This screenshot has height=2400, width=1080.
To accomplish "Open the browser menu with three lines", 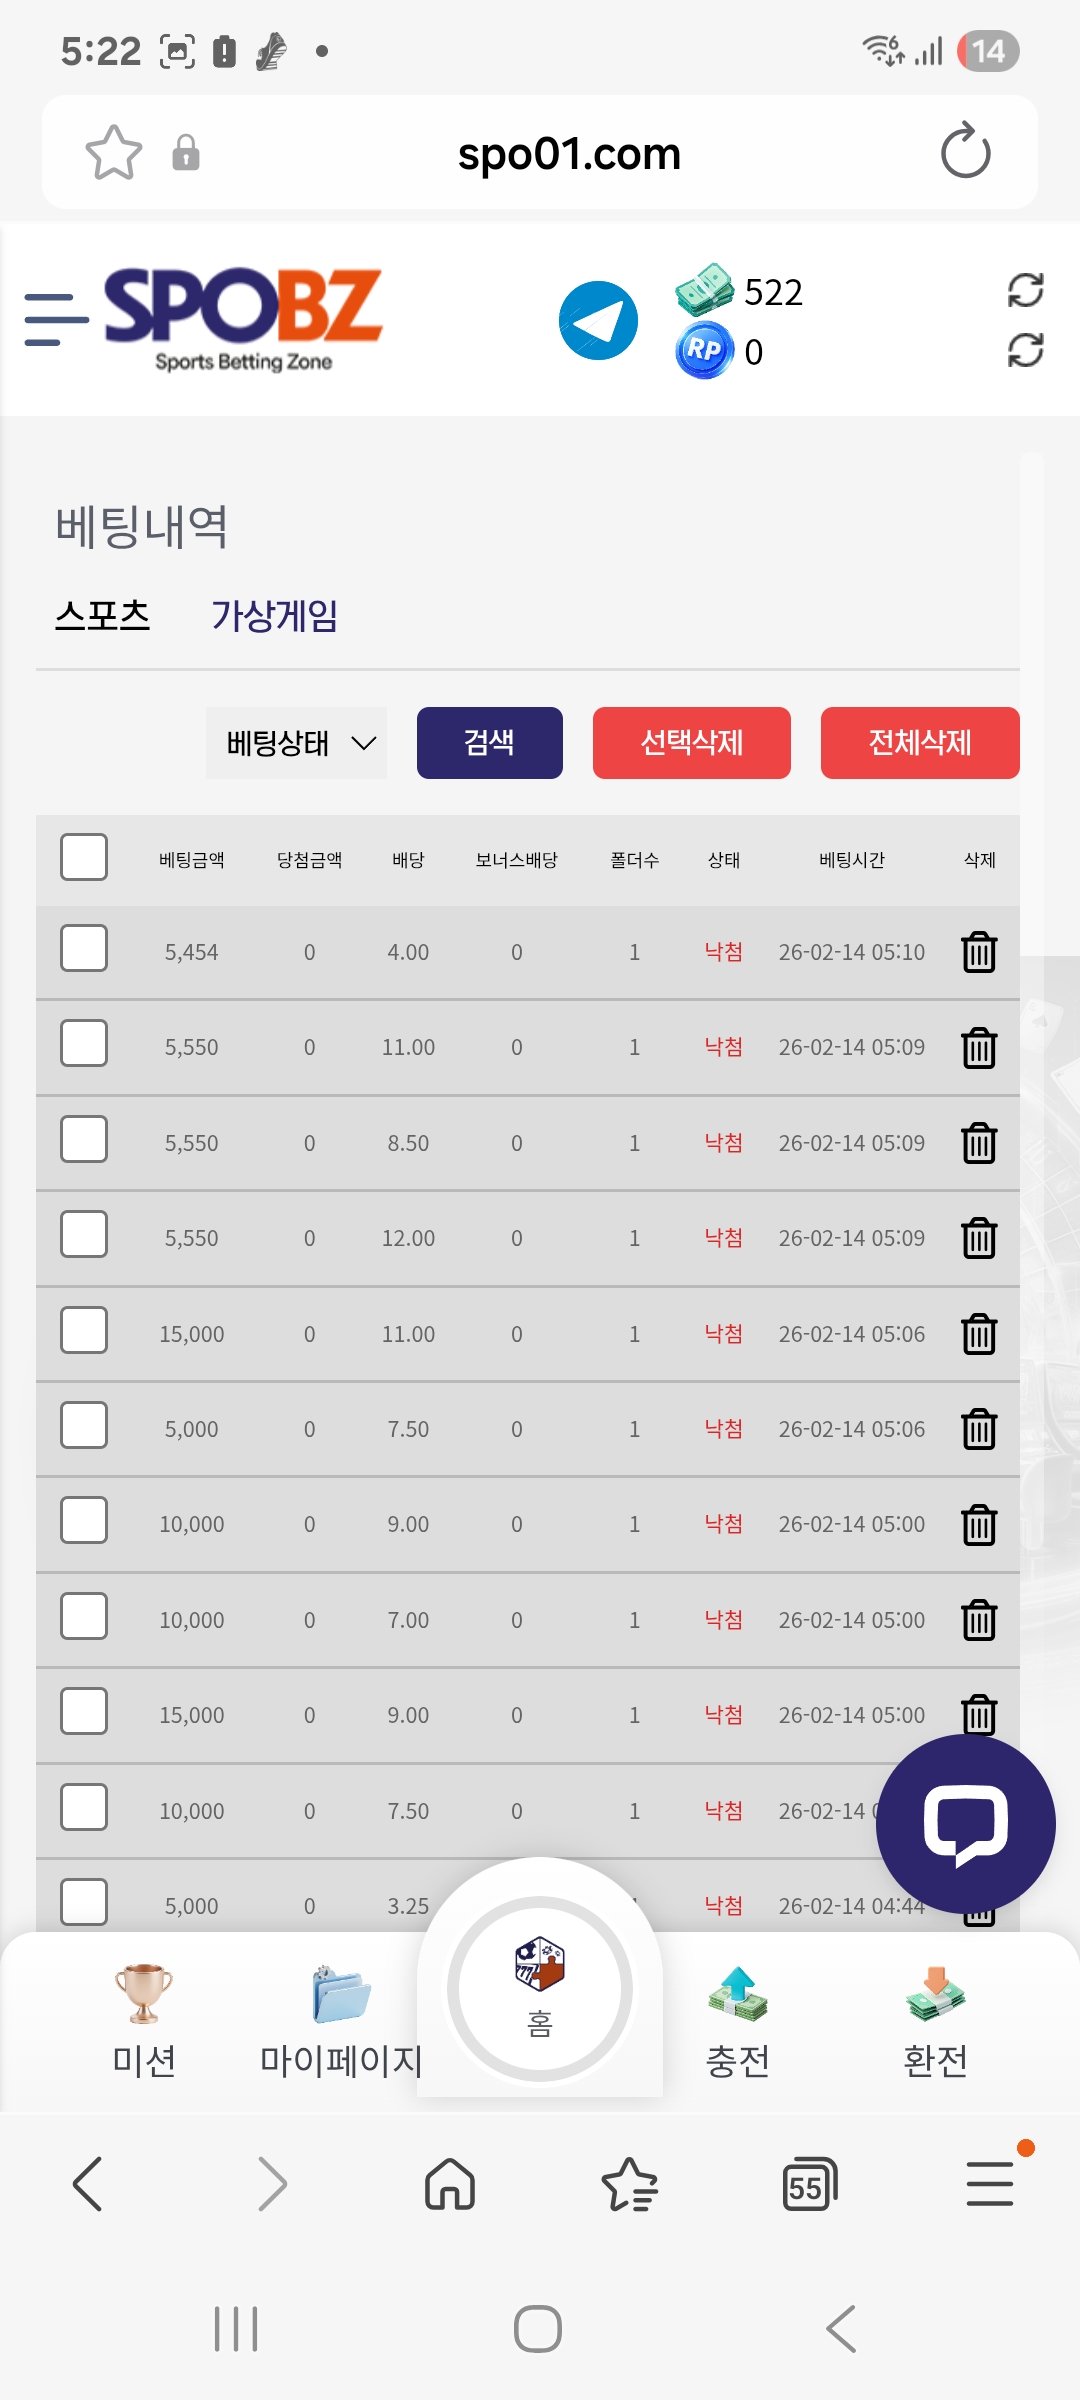I will [x=990, y=2184].
